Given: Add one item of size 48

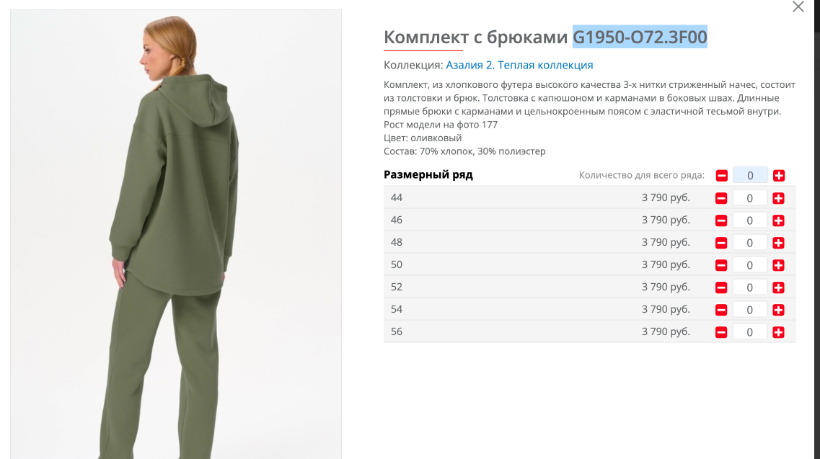Looking at the screenshot, I should point(778,243).
